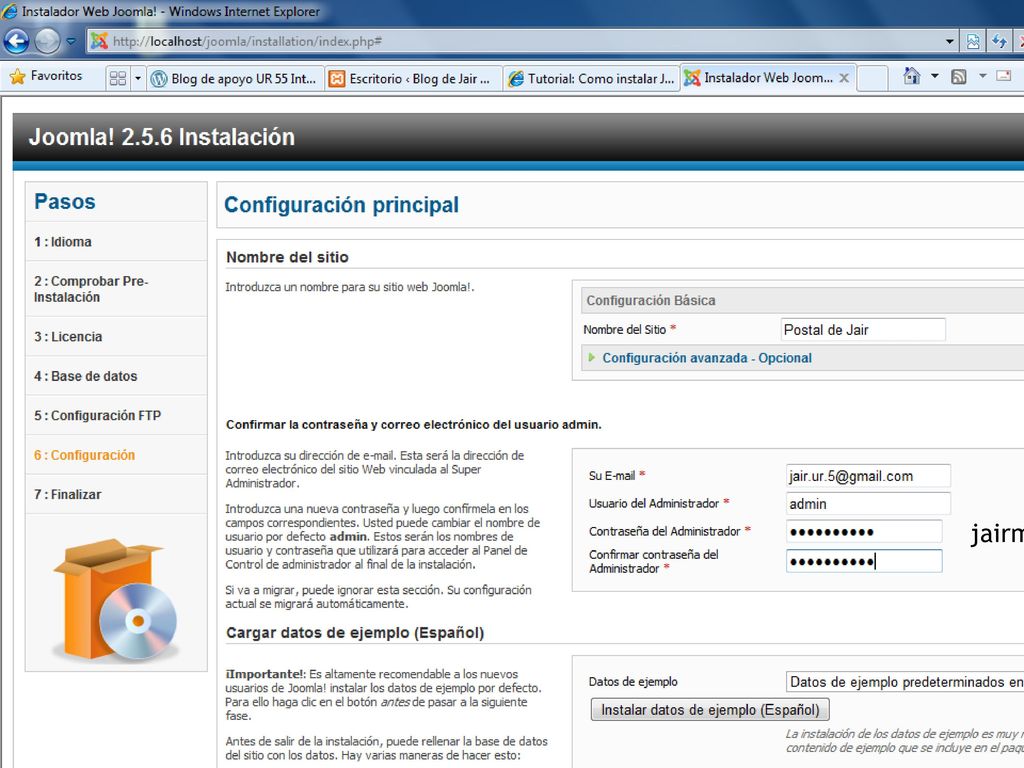Switch to the Blog de apoyo UR 55 tab
Screen dimensions: 1024x768
click(x=235, y=79)
